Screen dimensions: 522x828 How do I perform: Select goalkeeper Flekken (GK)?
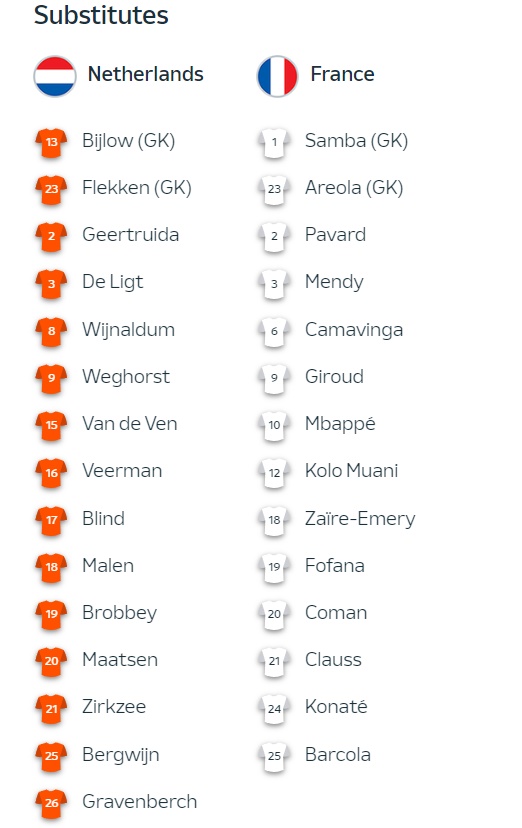coord(137,188)
